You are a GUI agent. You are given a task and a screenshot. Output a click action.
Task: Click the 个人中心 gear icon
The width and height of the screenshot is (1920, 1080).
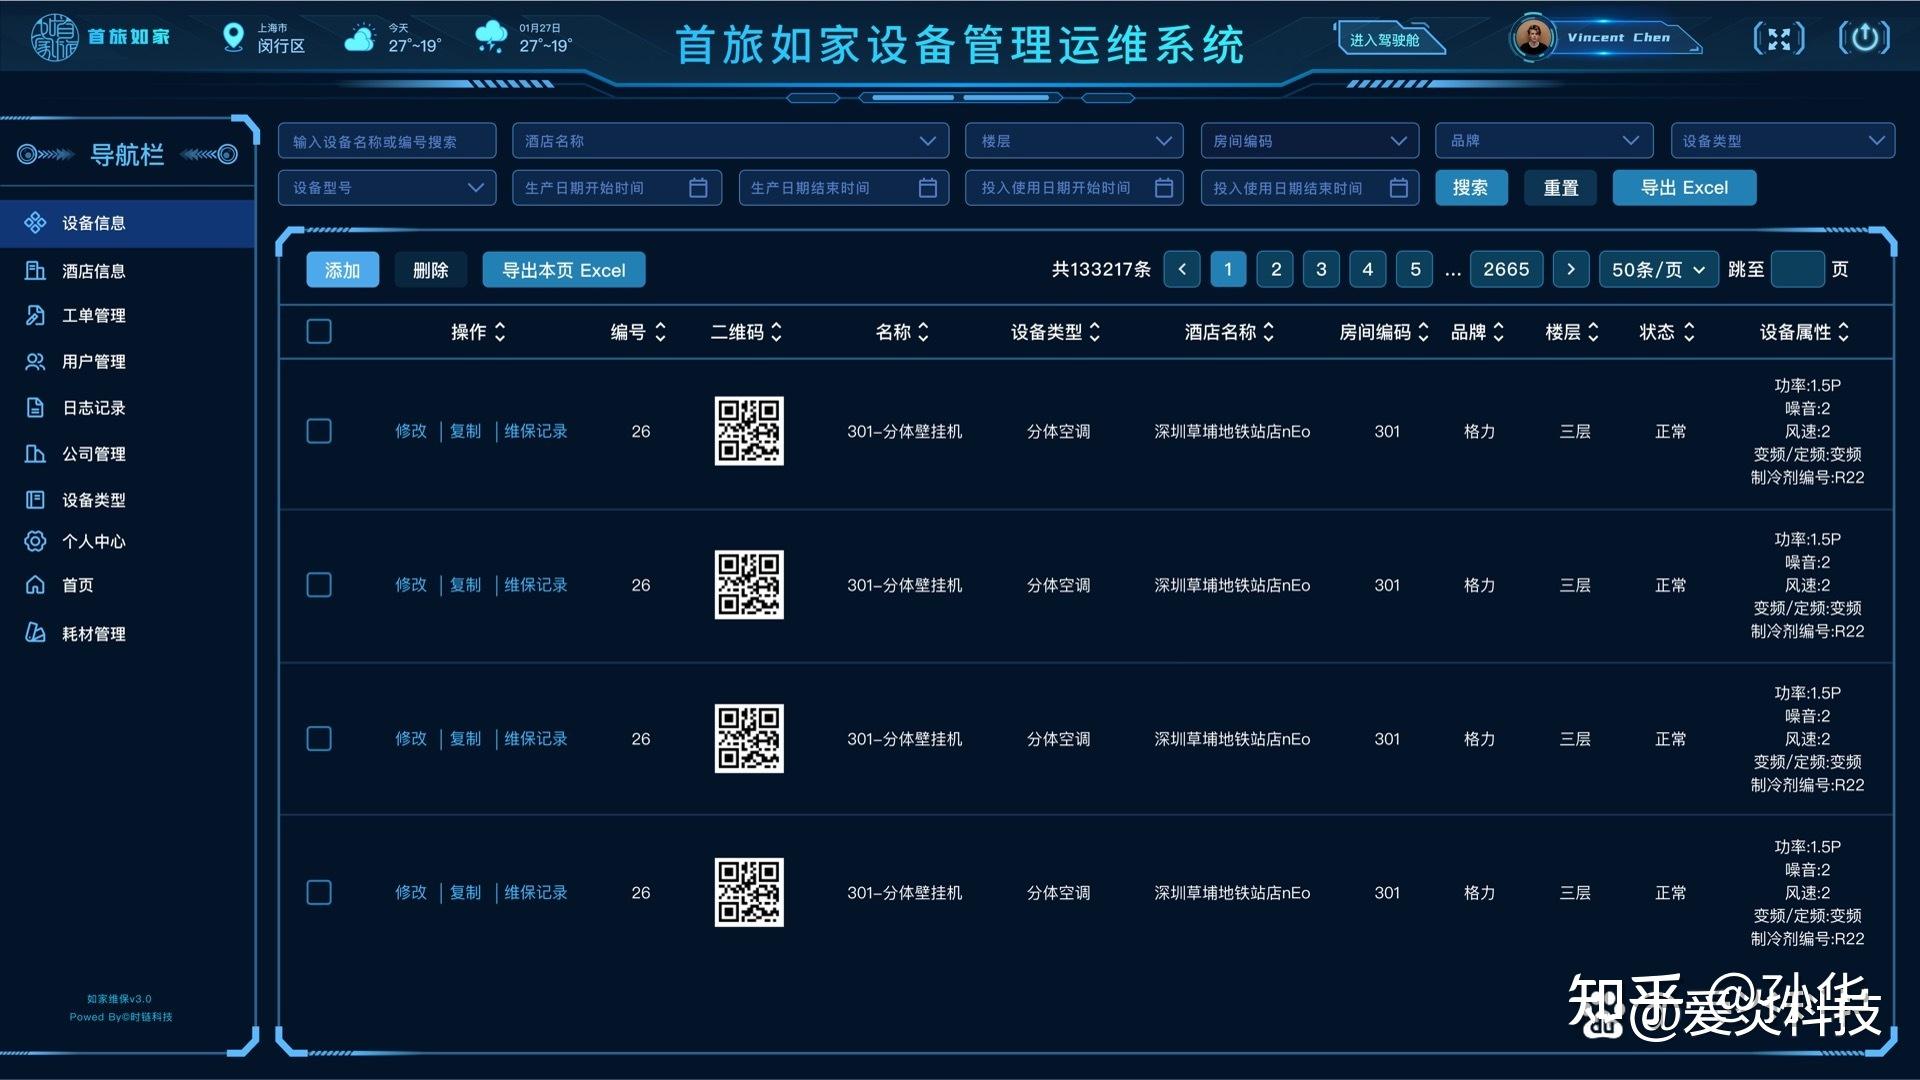point(35,541)
